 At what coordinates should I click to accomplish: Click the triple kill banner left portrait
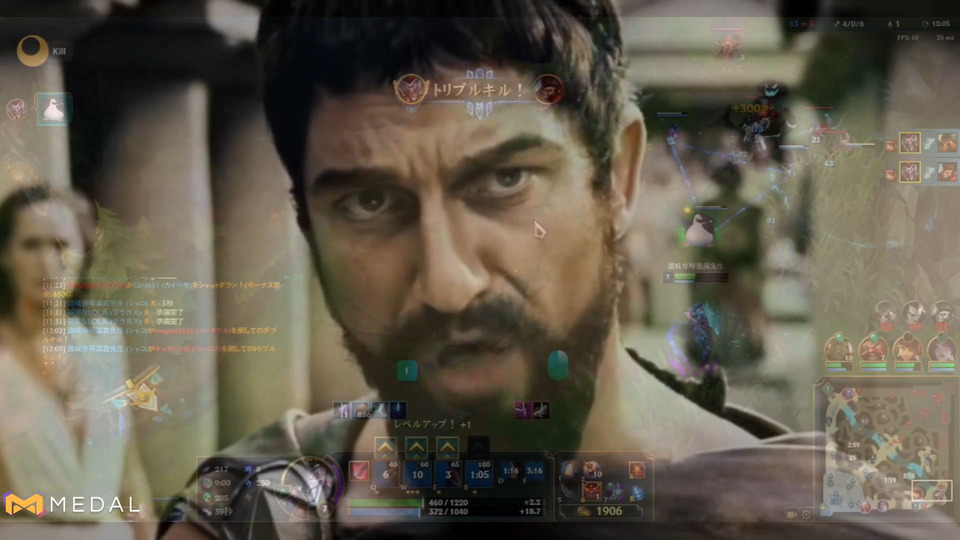click(410, 90)
